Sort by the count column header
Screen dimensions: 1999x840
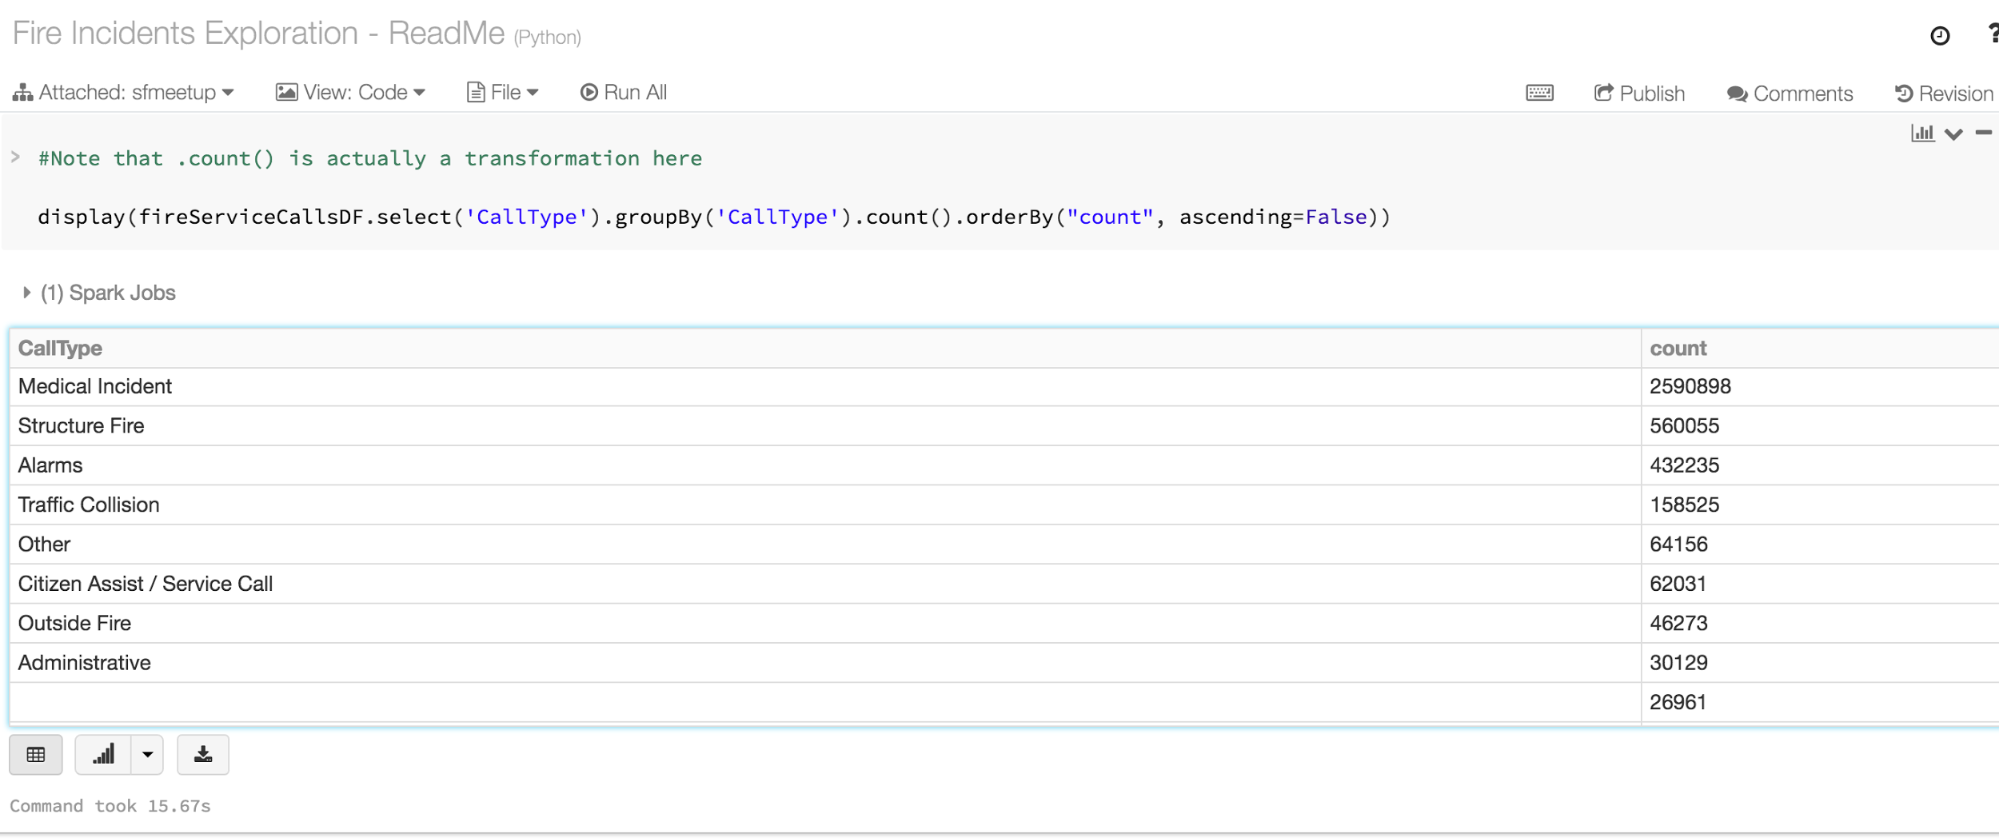(1678, 348)
